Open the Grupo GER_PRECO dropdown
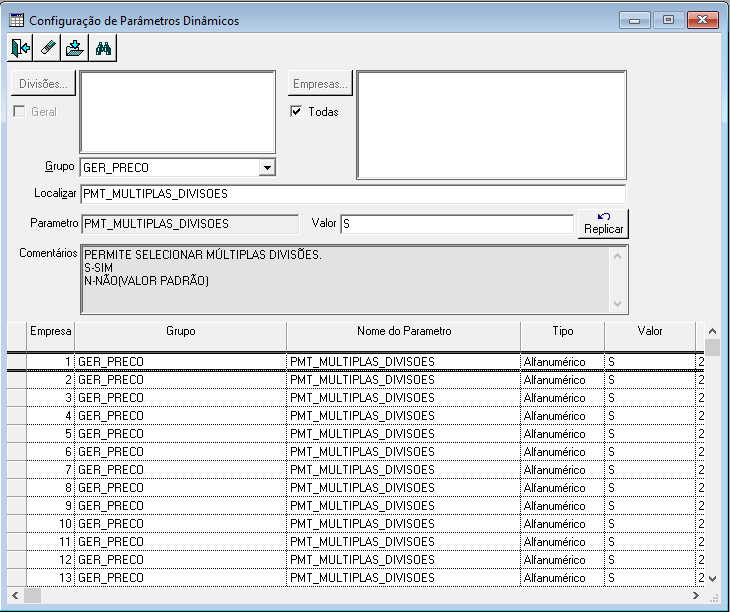This screenshot has height=612, width=730. [x=267, y=168]
